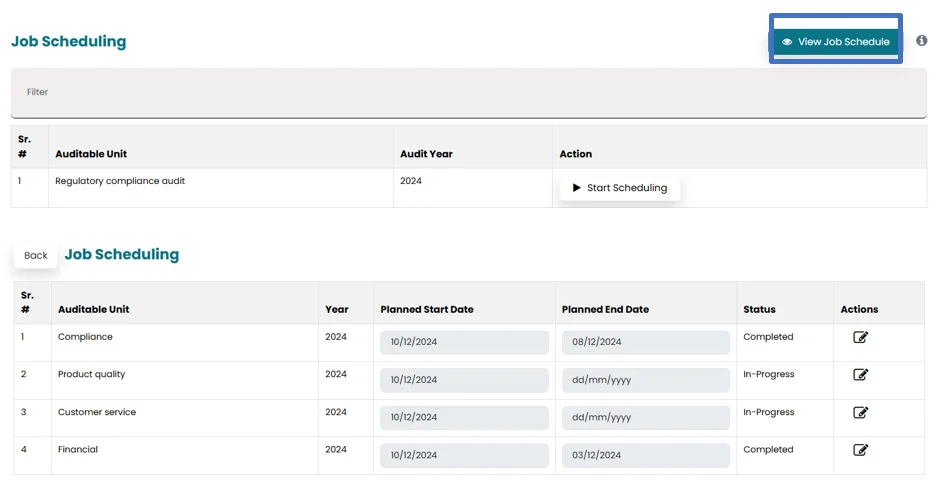Click Product quality planned start date field
This screenshot has height=492, width=941.
[464, 380]
